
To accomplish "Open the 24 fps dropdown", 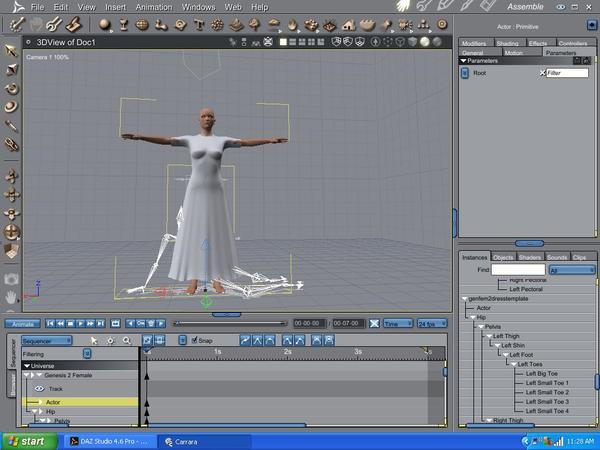I will (431, 323).
